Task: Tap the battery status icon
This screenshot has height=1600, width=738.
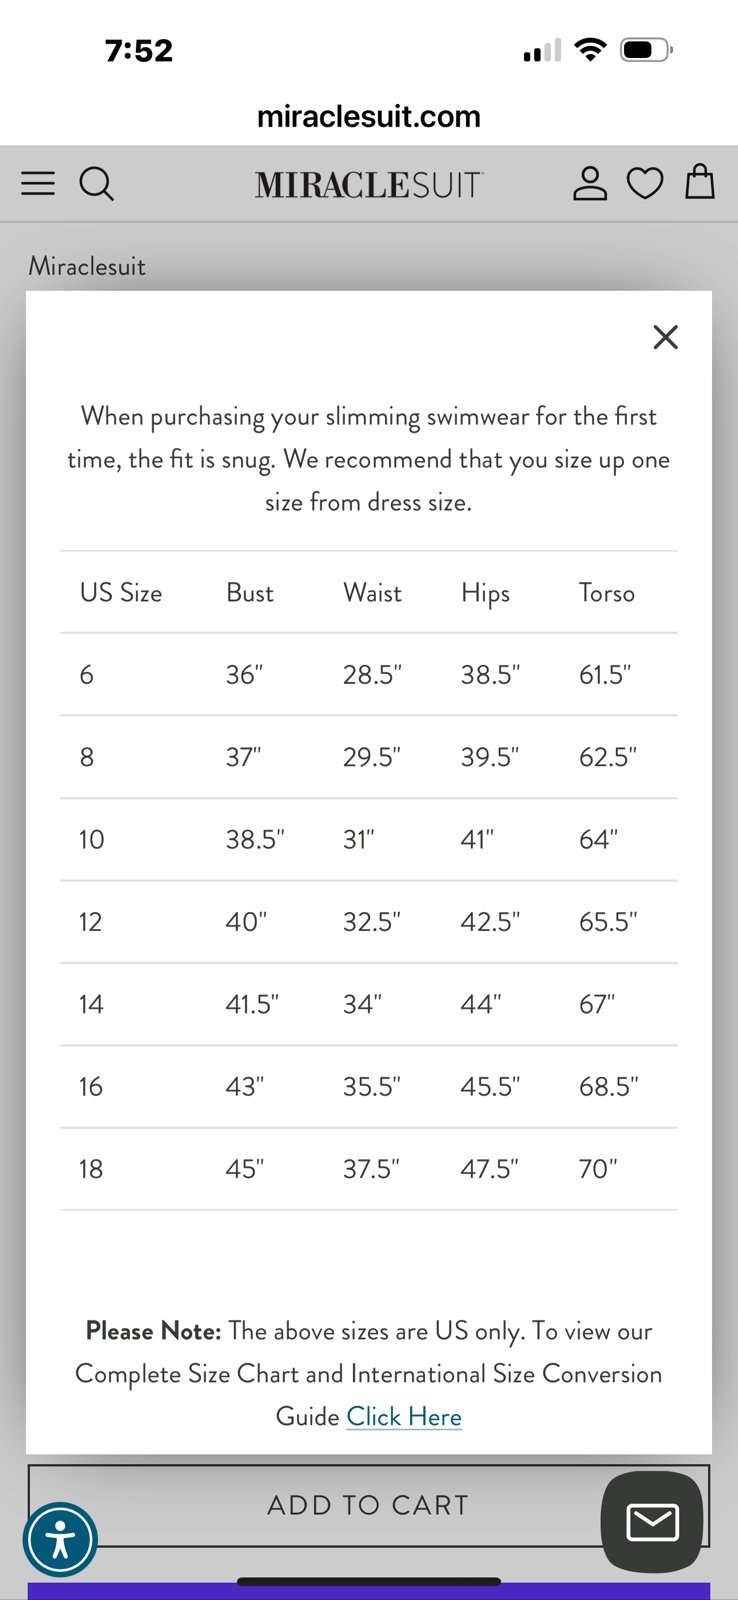Action: point(647,50)
